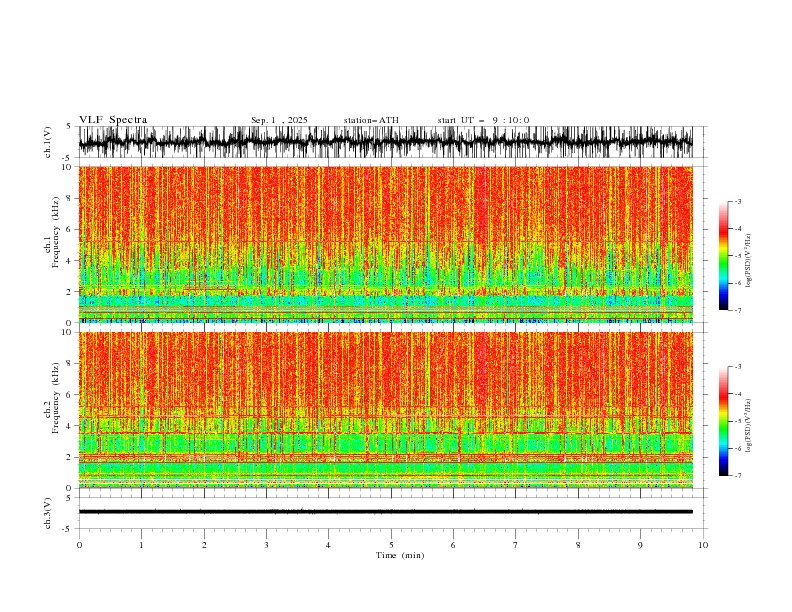Click the "-5" label on the ch.2 color bar
This screenshot has width=792, height=612.
[737, 421]
